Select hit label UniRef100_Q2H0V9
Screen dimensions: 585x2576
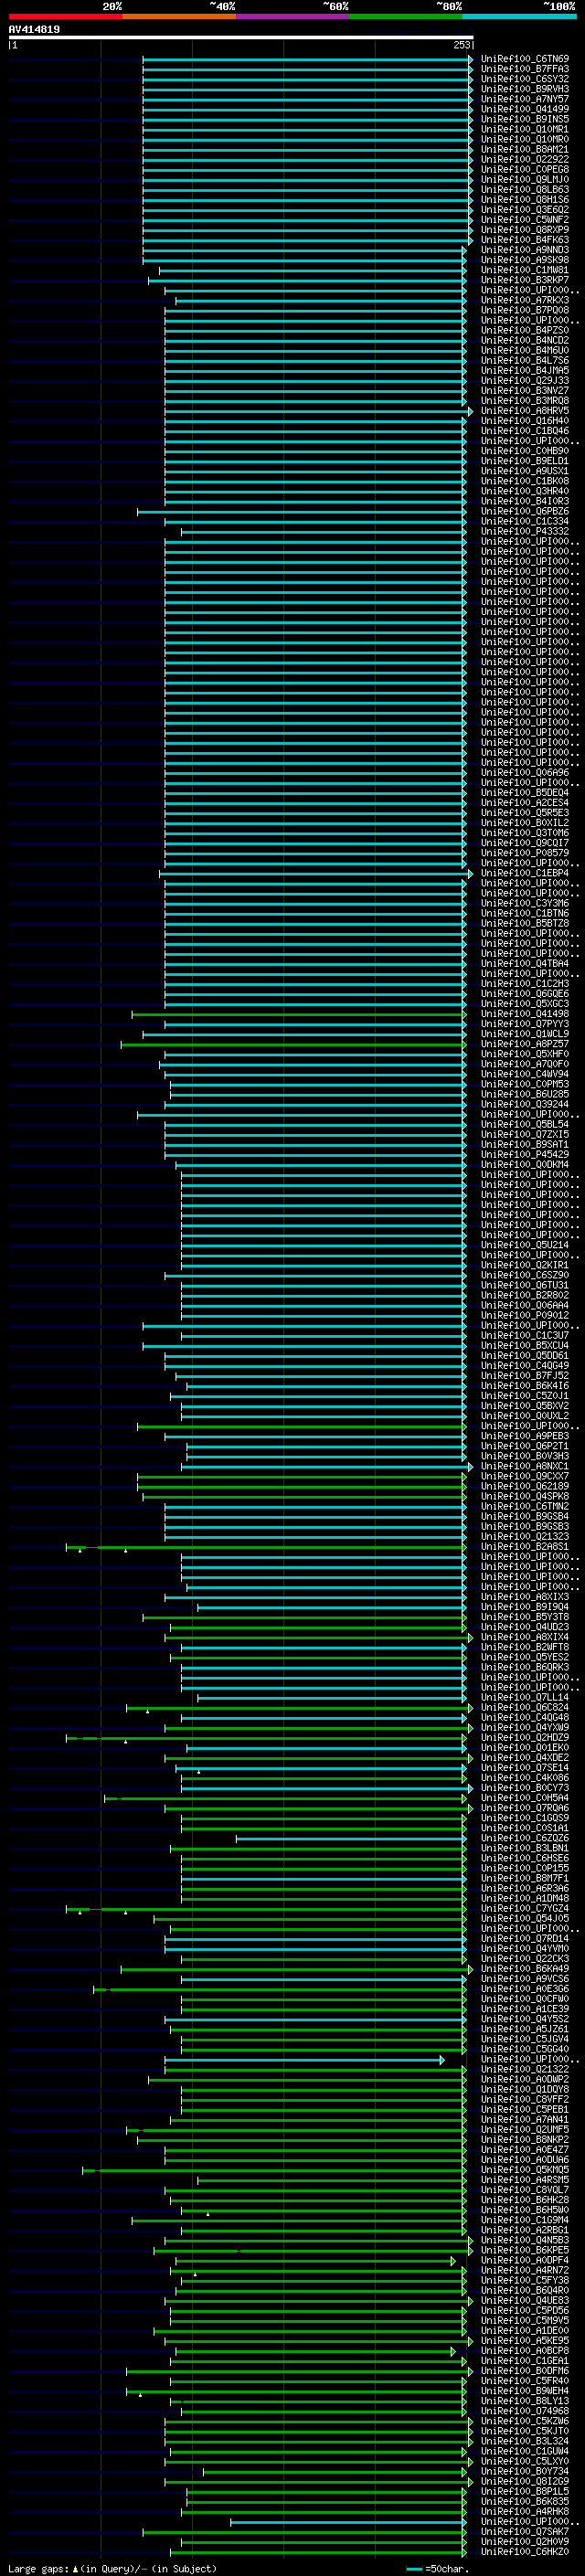(525, 2542)
